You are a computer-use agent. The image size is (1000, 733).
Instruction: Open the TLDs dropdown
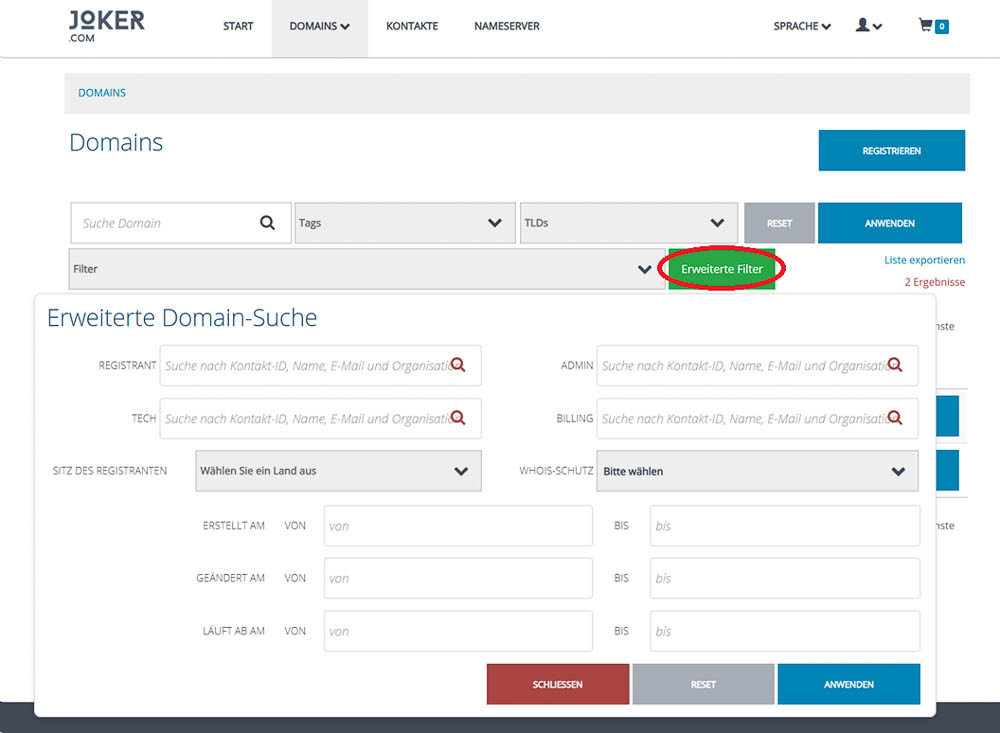click(627, 223)
